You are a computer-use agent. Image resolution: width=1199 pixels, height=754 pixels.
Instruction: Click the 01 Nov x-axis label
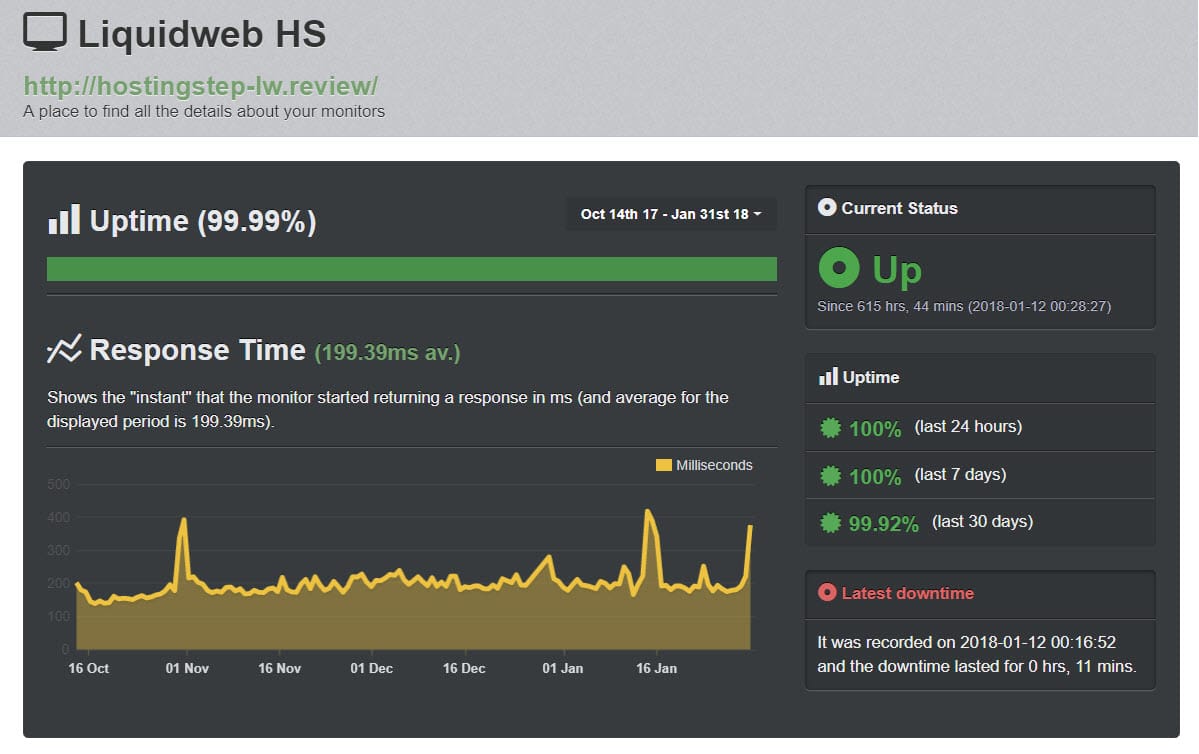tap(187, 668)
